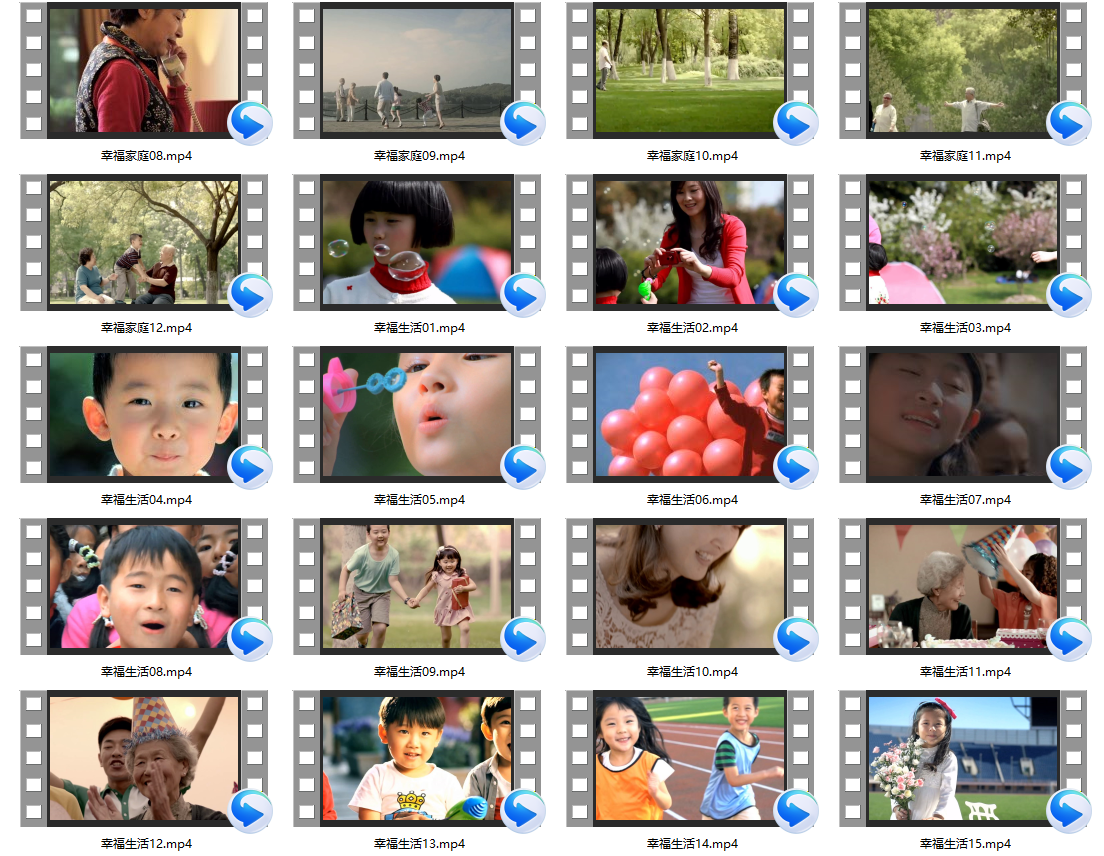Click the file name 幸福生活09.mp4
This screenshot has width=1104, height=856.
tap(420, 672)
